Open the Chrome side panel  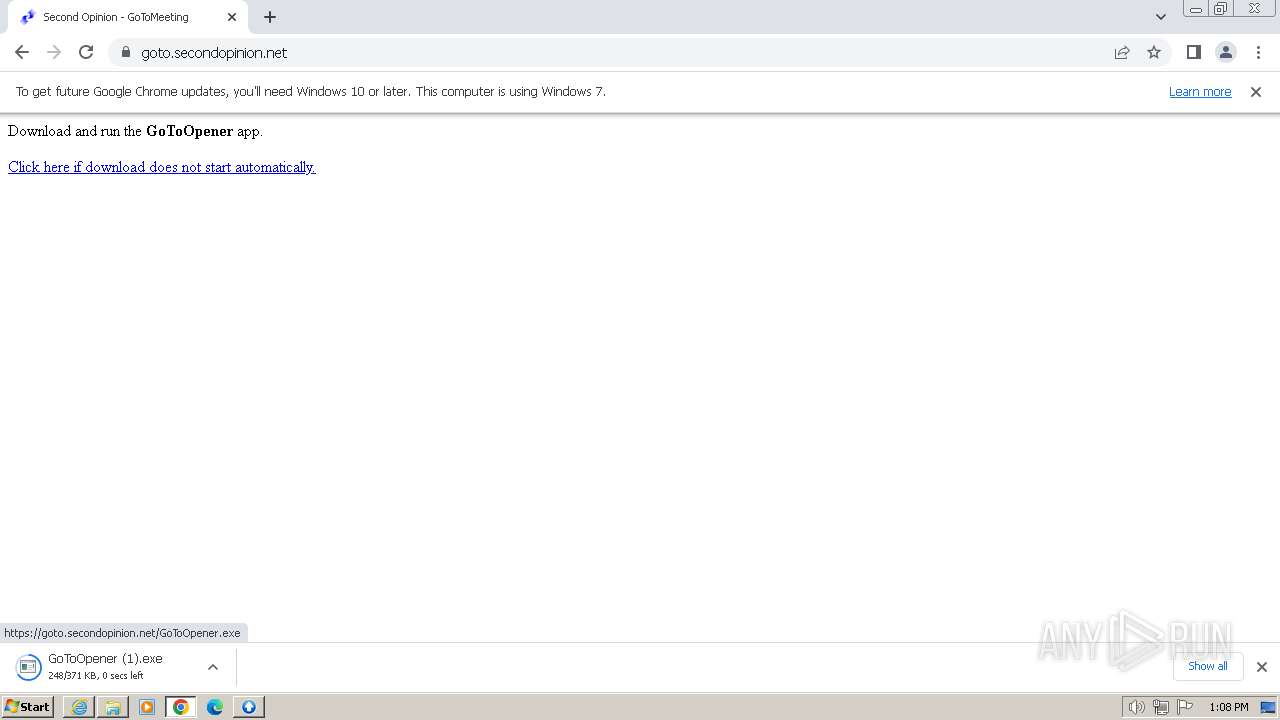[1193, 52]
